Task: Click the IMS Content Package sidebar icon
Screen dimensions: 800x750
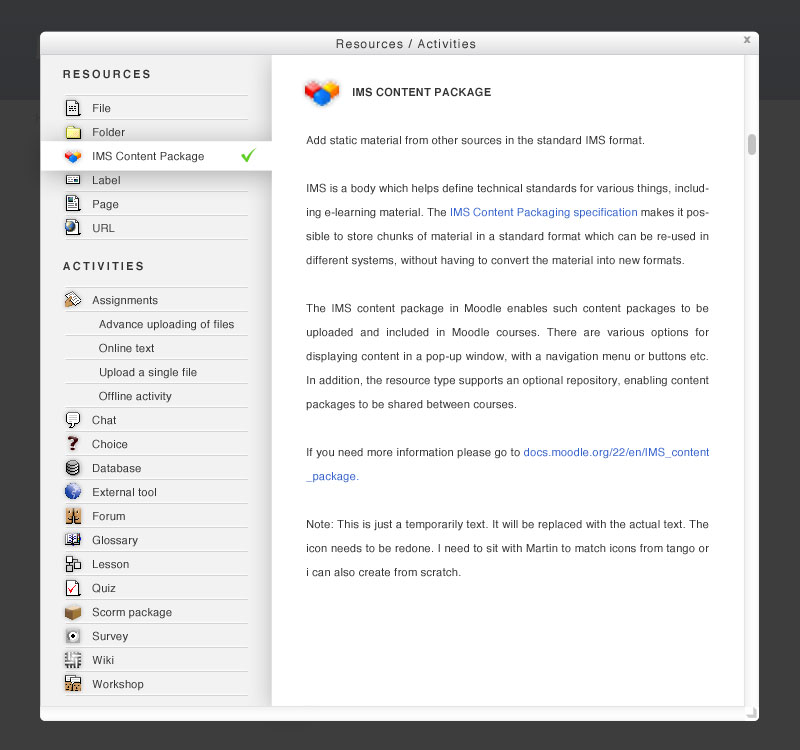Action: 73,156
